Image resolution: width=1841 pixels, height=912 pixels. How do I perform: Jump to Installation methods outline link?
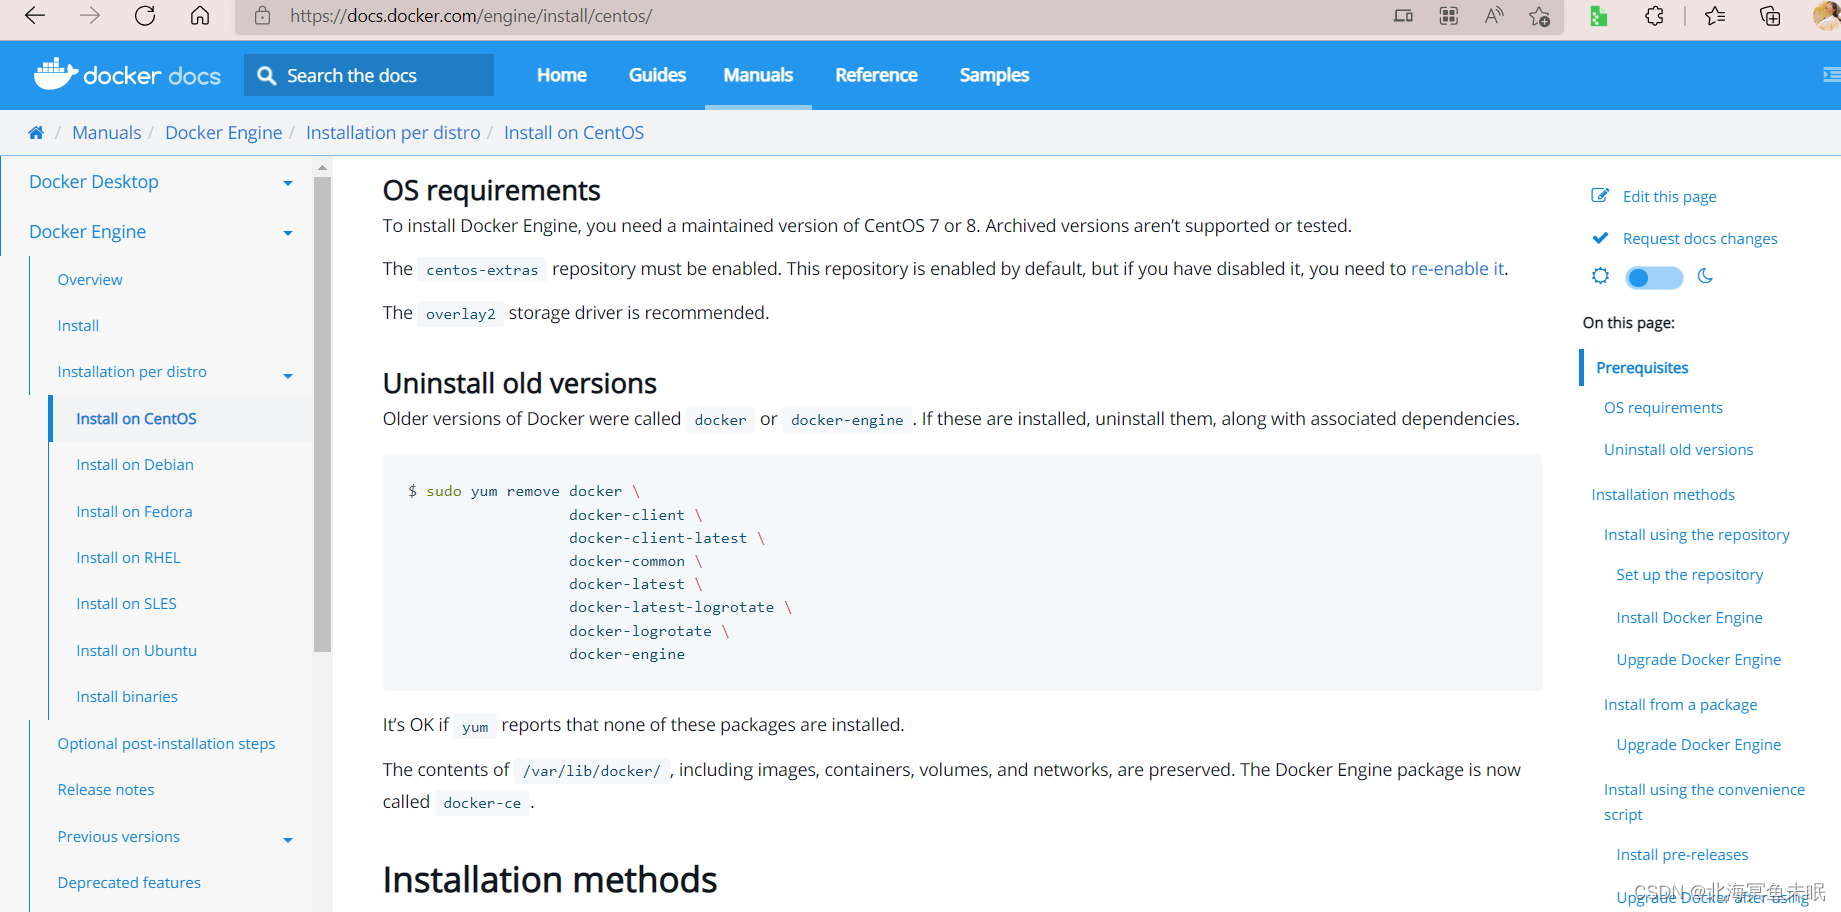click(x=1663, y=495)
